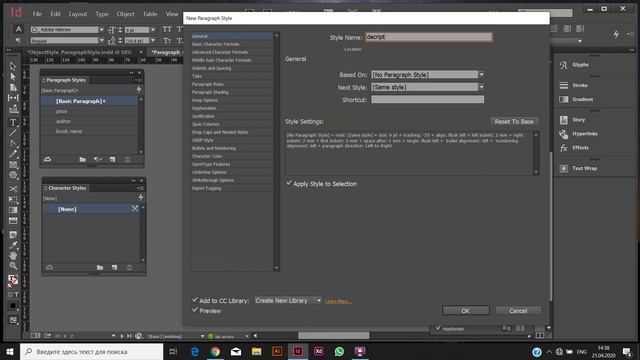This screenshot has width=640, height=360.
Task: Select the Gap tool
Action: [13, 98]
